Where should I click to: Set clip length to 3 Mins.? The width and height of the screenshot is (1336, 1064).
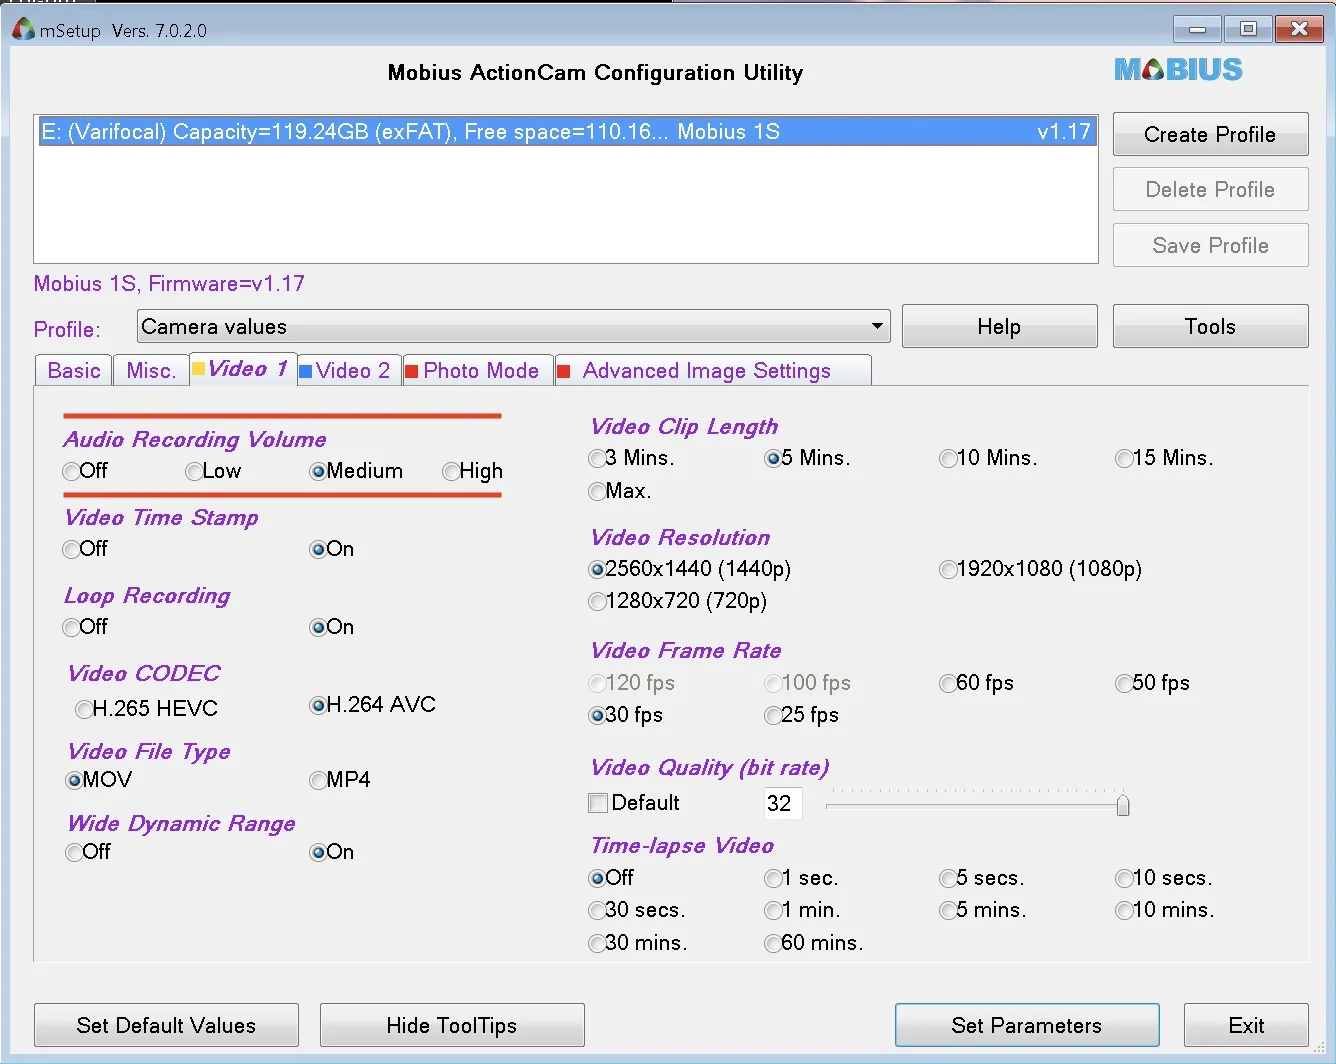[x=597, y=458]
